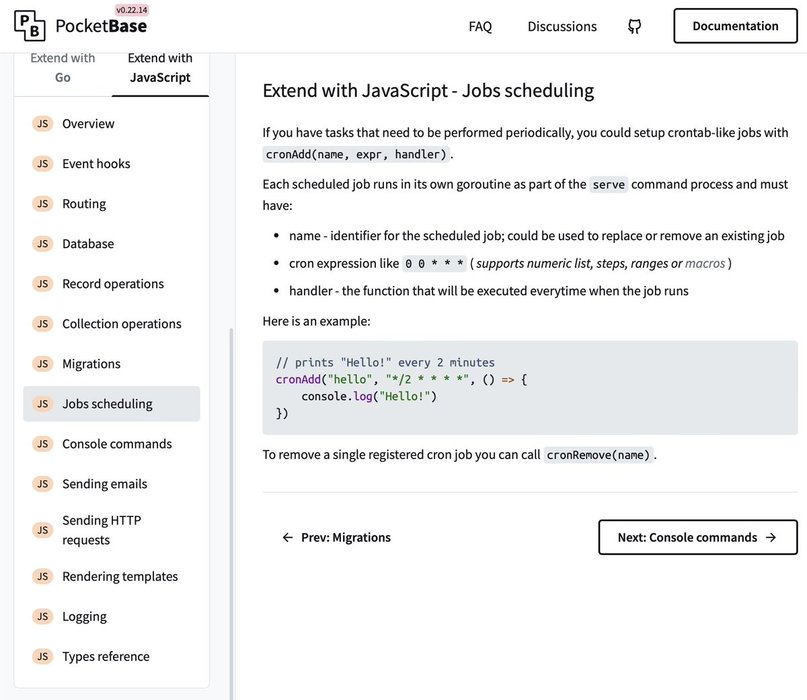This screenshot has width=807, height=700.
Task: Navigate to Sending HTTP requests section
Action: click(100, 530)
